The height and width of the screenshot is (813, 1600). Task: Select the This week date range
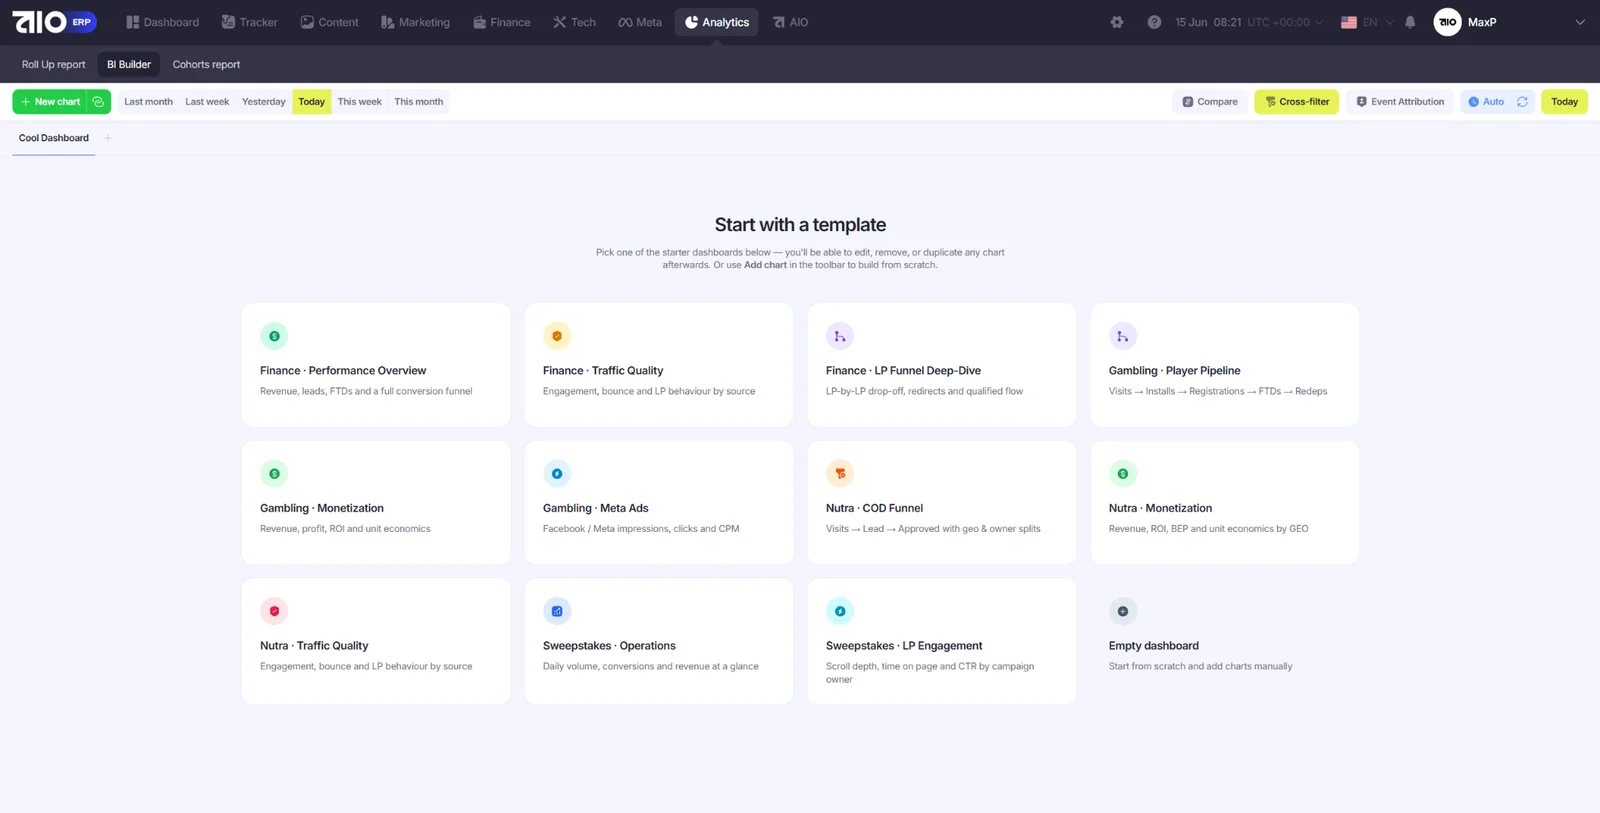point(360,102)
